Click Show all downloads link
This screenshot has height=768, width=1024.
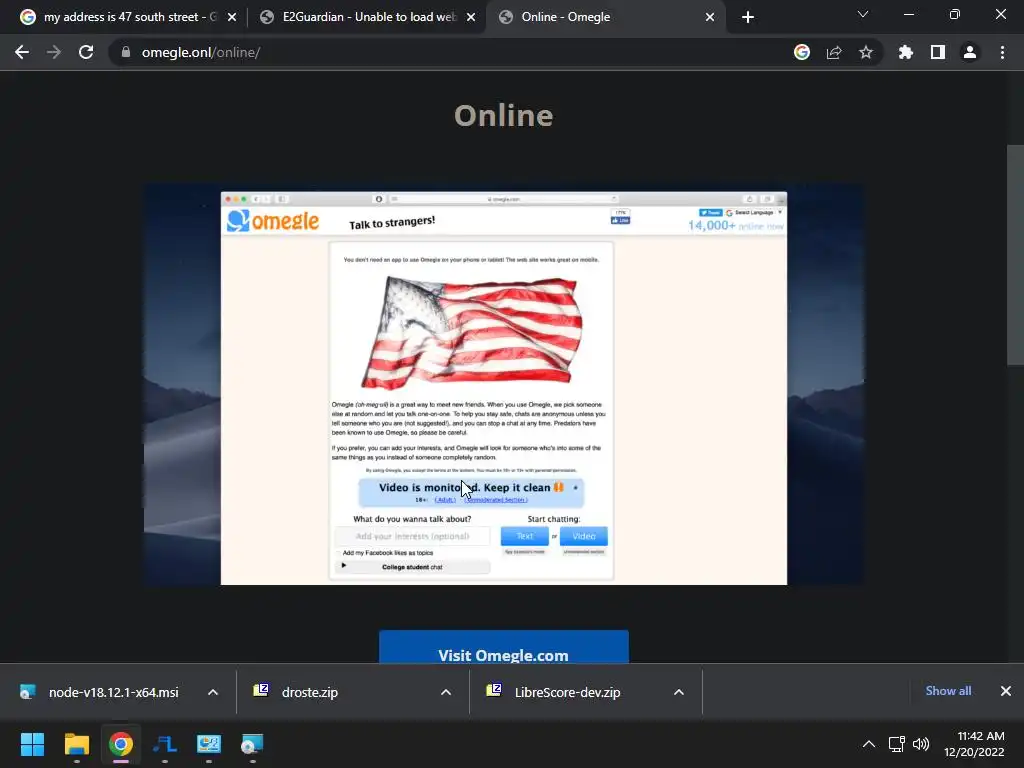click(948, 691)
